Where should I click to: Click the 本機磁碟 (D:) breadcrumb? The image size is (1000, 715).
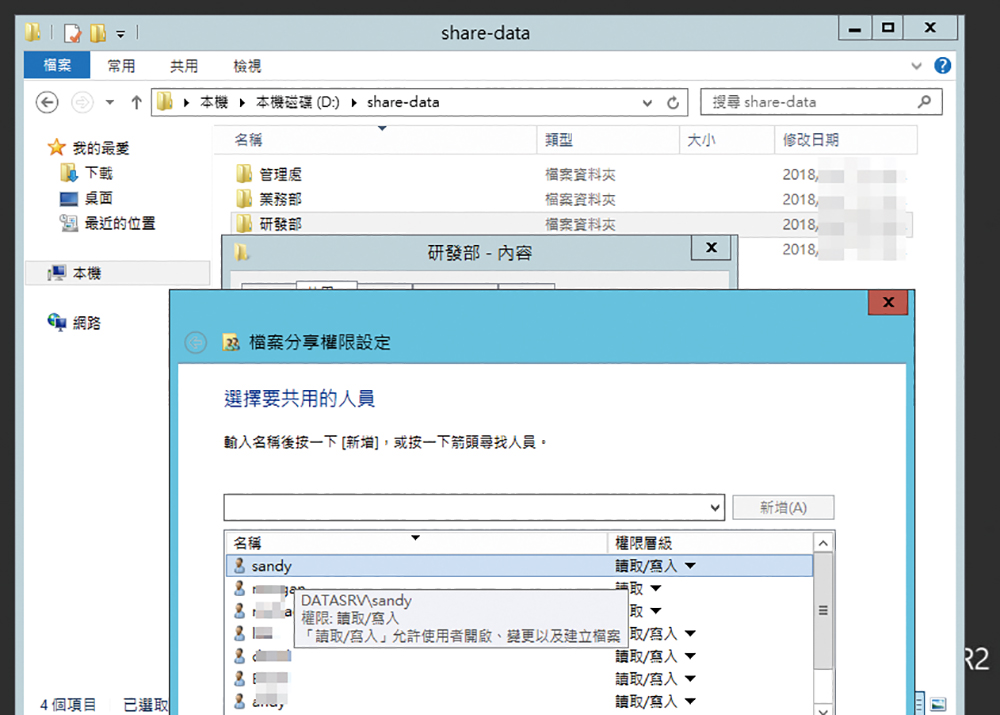pos(297,102)
